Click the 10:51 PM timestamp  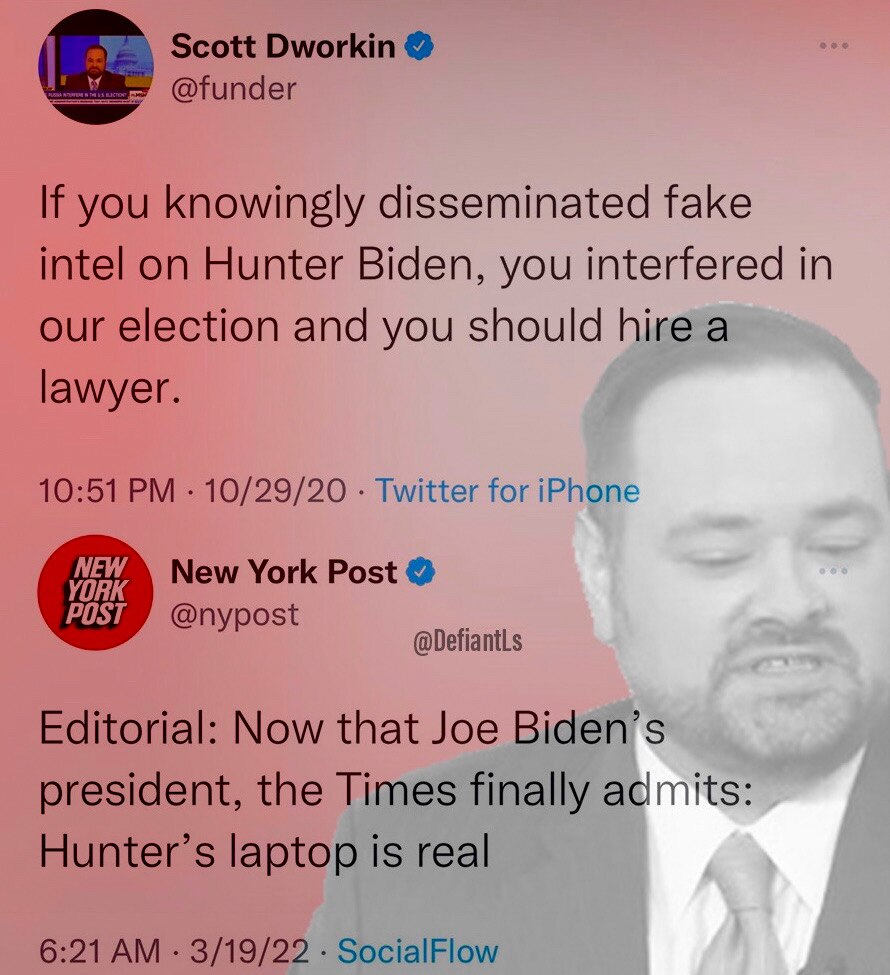[107, 491]
